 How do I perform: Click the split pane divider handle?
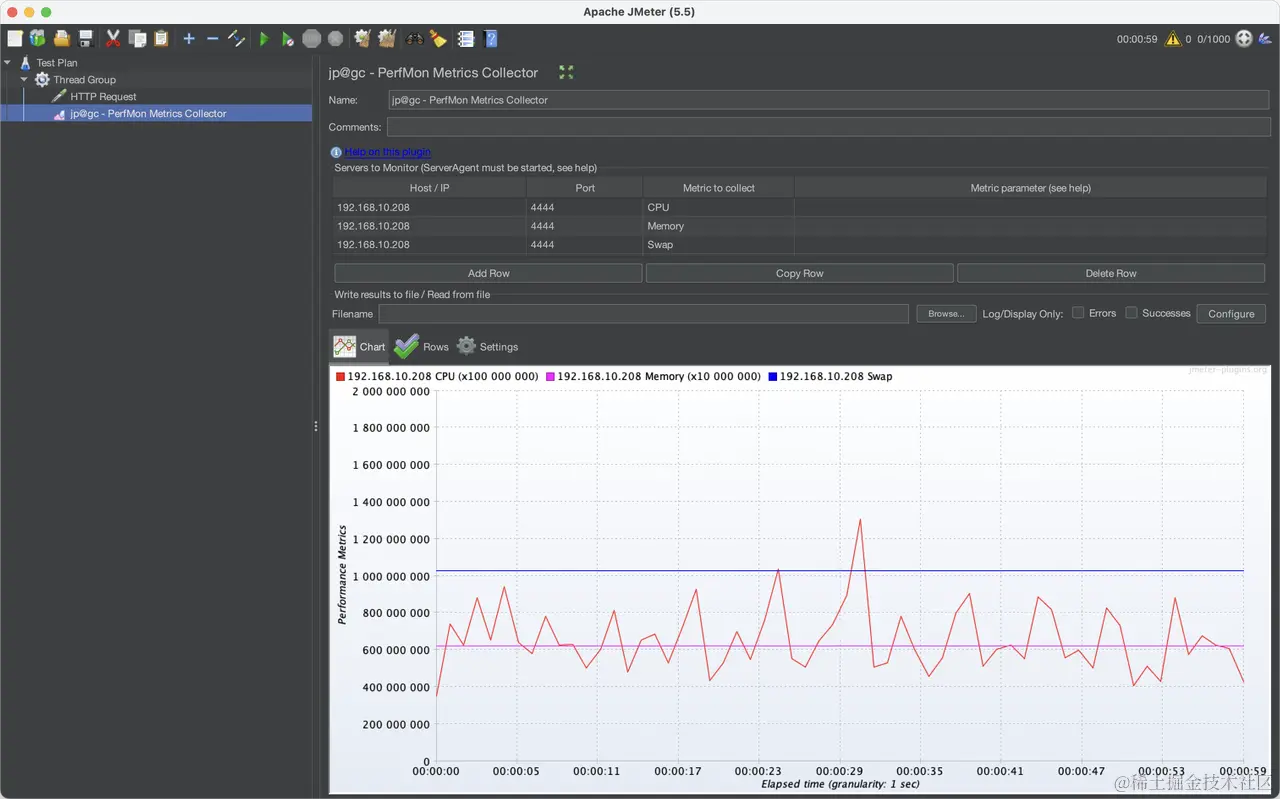click(316, 426)
